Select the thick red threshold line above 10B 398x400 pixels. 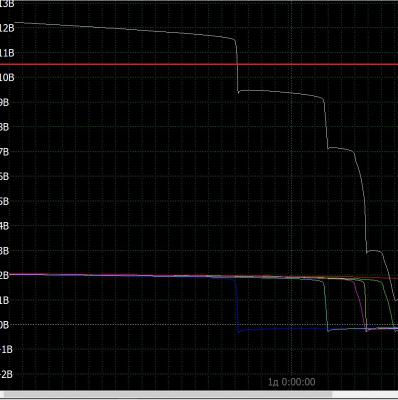click(x=199, y=64)
